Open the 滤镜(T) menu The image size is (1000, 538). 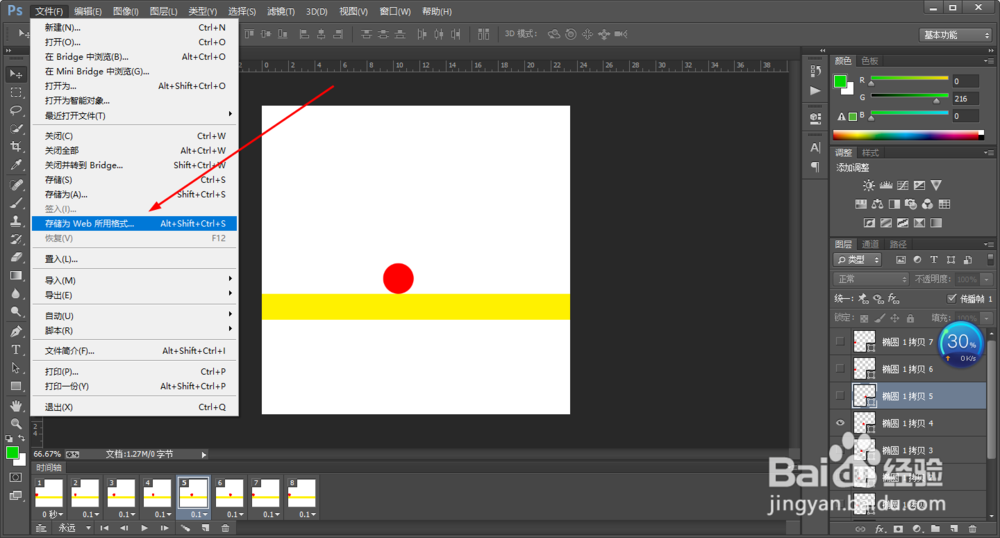point(281,11)
